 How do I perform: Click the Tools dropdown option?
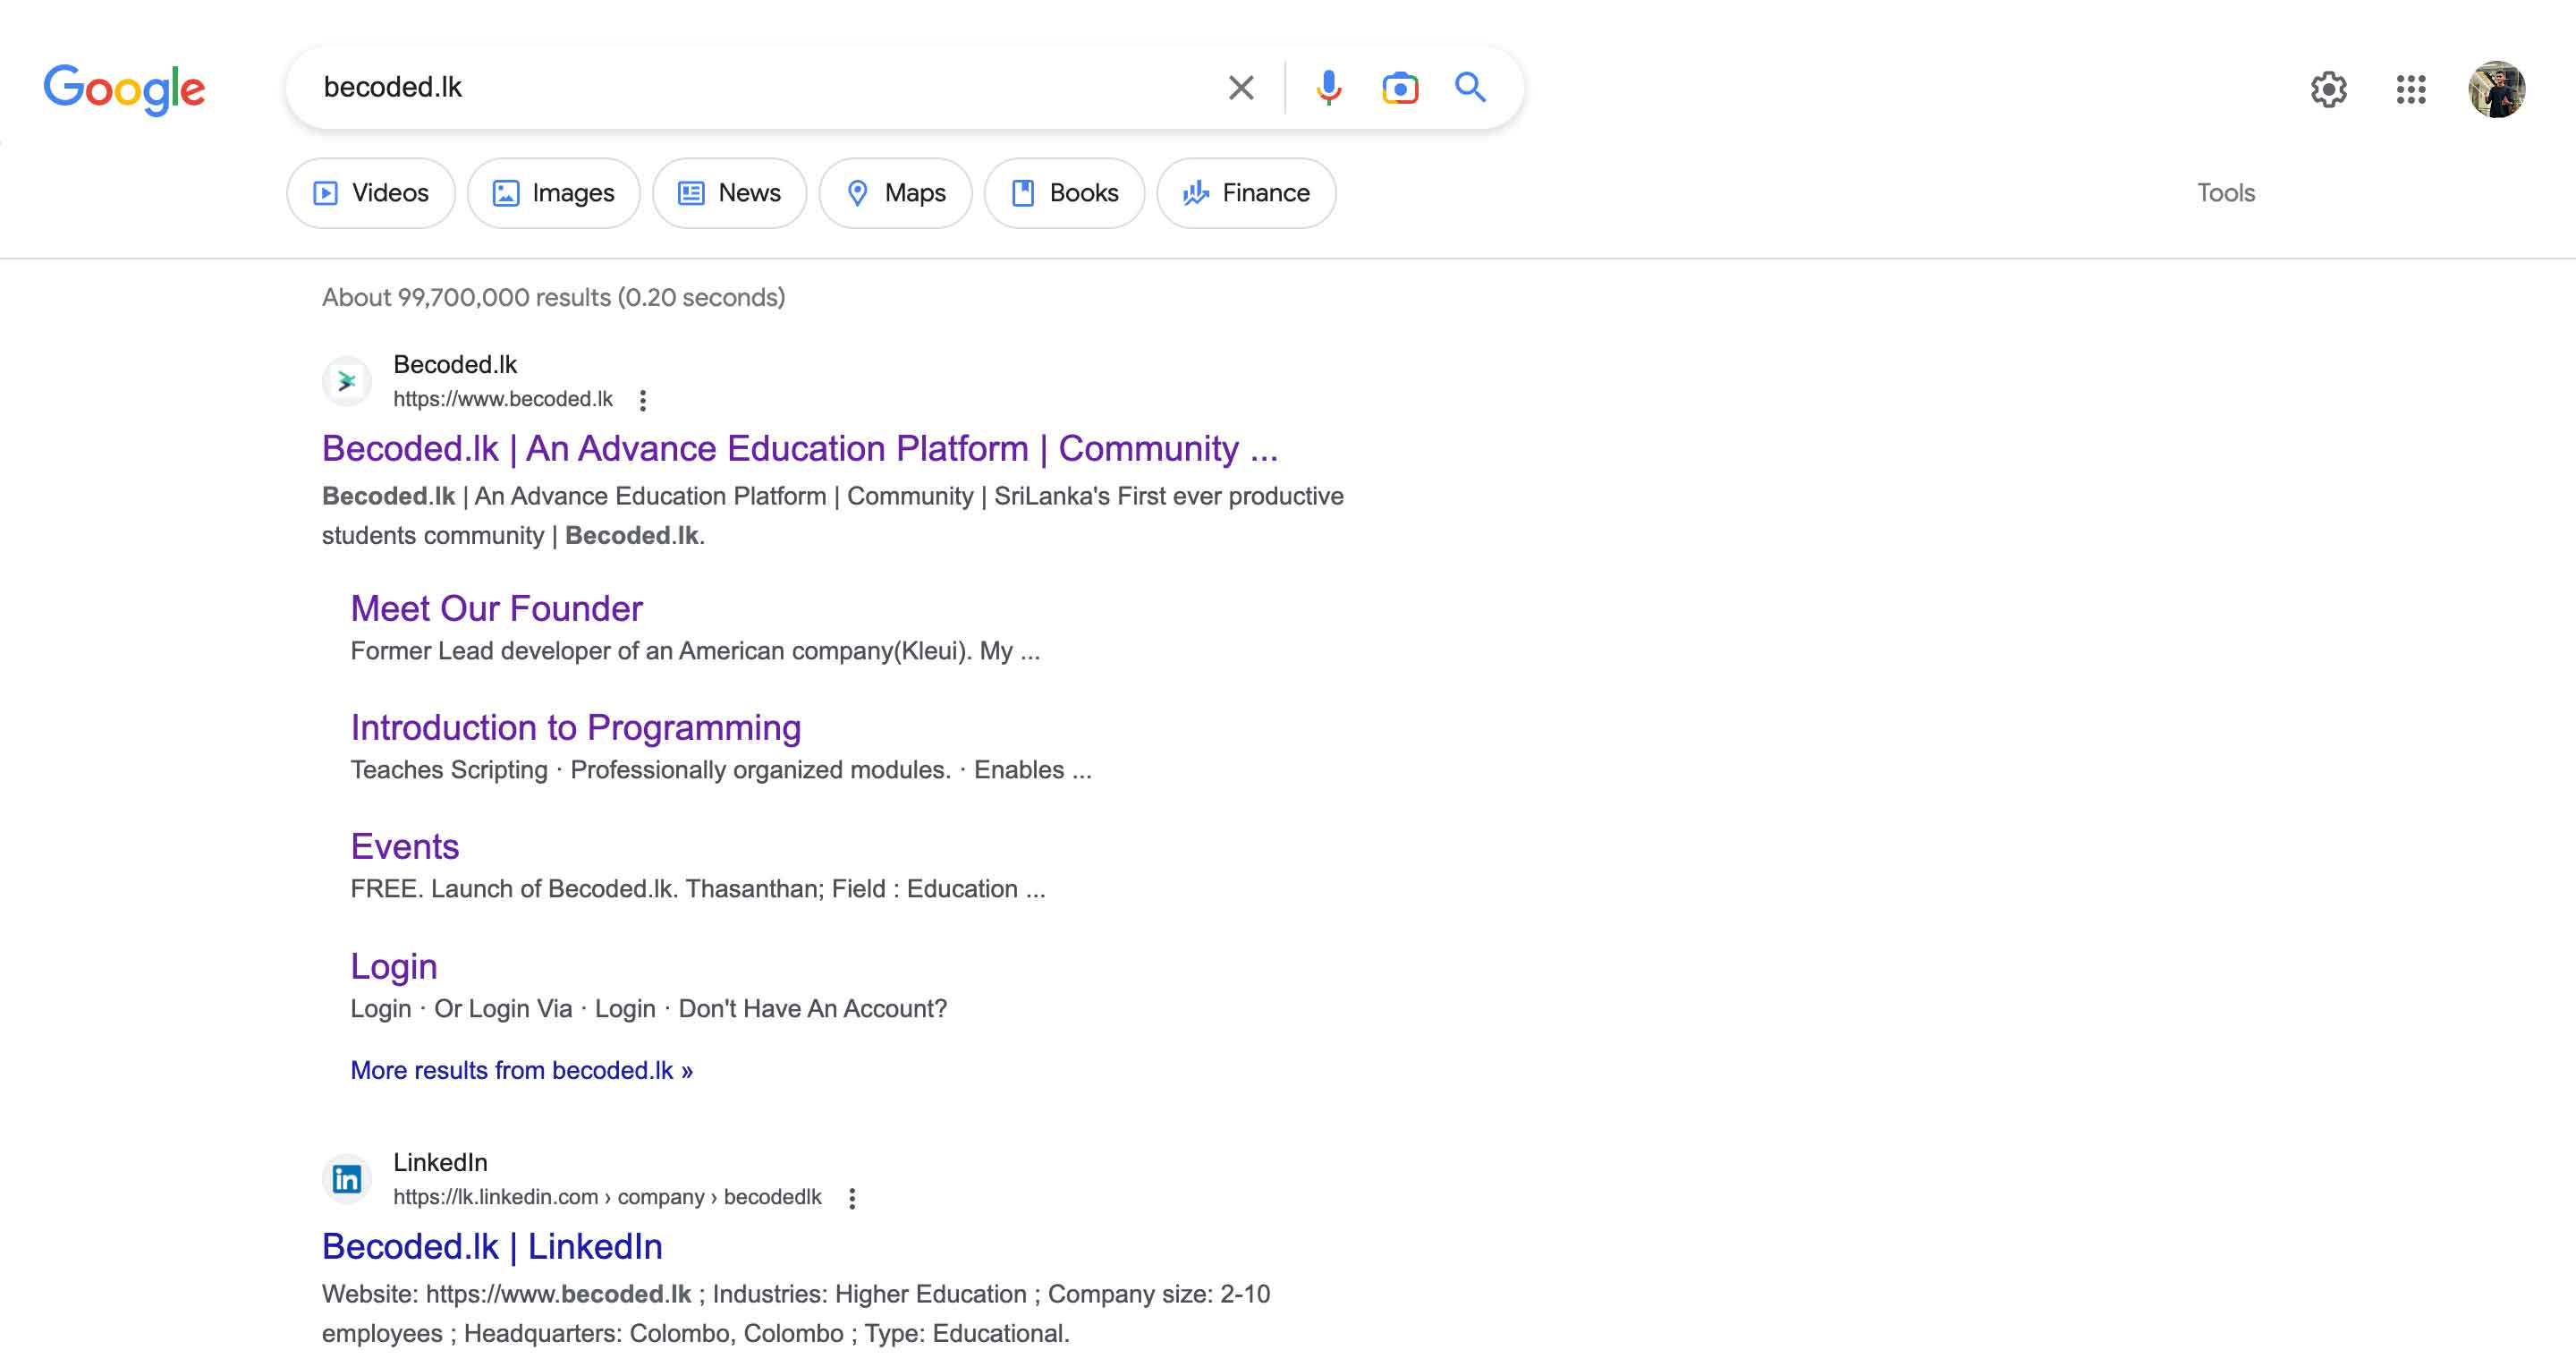coord(2227,192)
